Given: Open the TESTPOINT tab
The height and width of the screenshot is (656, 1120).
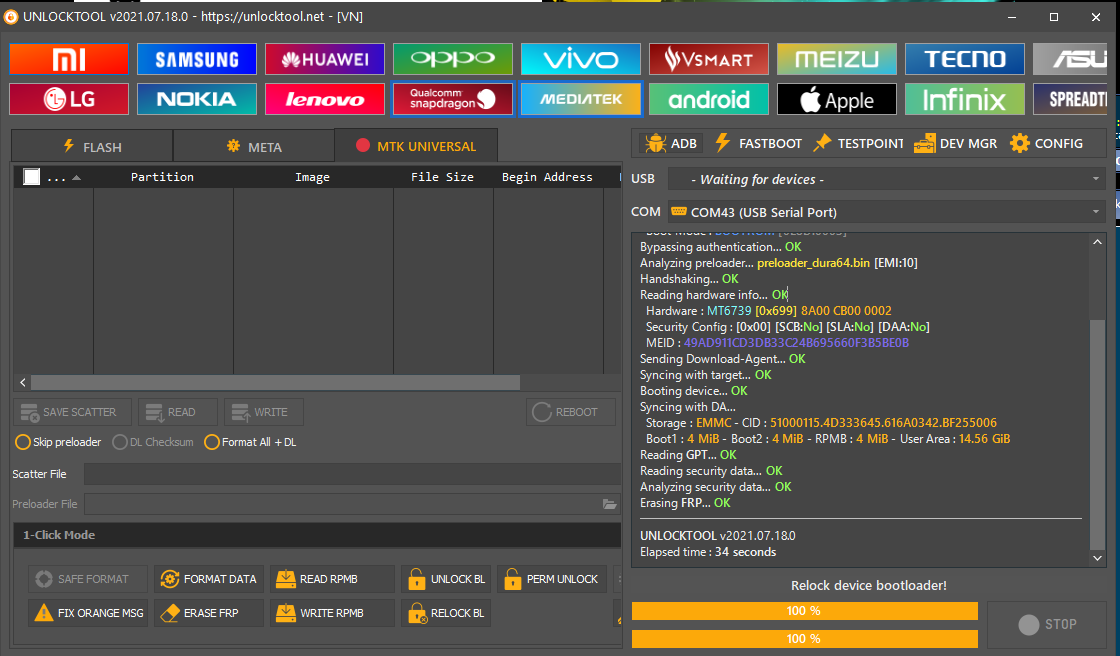Looking at the screenshot, I should coord(859,144).
